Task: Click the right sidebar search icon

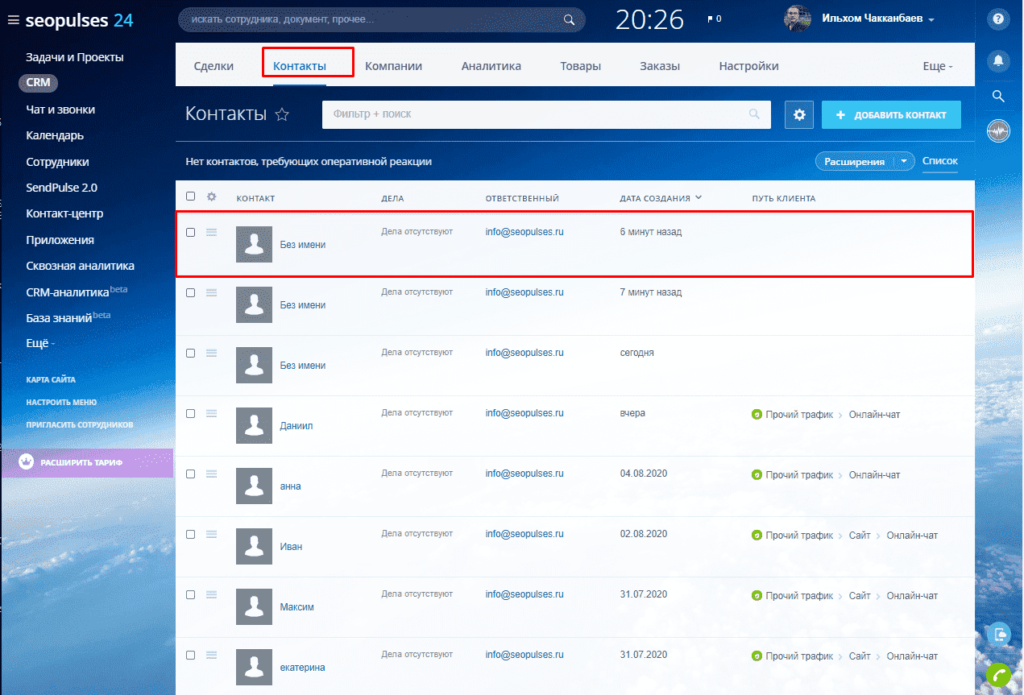Action: tap(998, 96)
